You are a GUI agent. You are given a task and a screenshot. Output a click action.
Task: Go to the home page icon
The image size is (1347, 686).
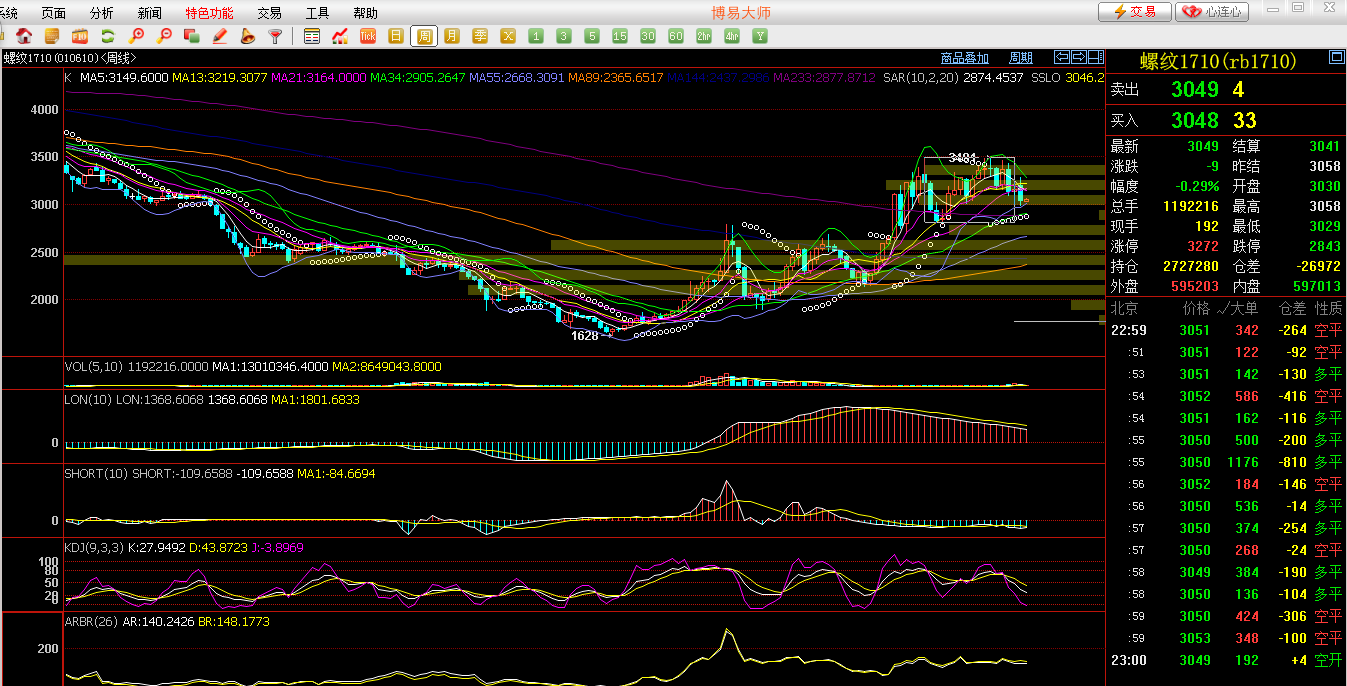(x=25, y=36)
